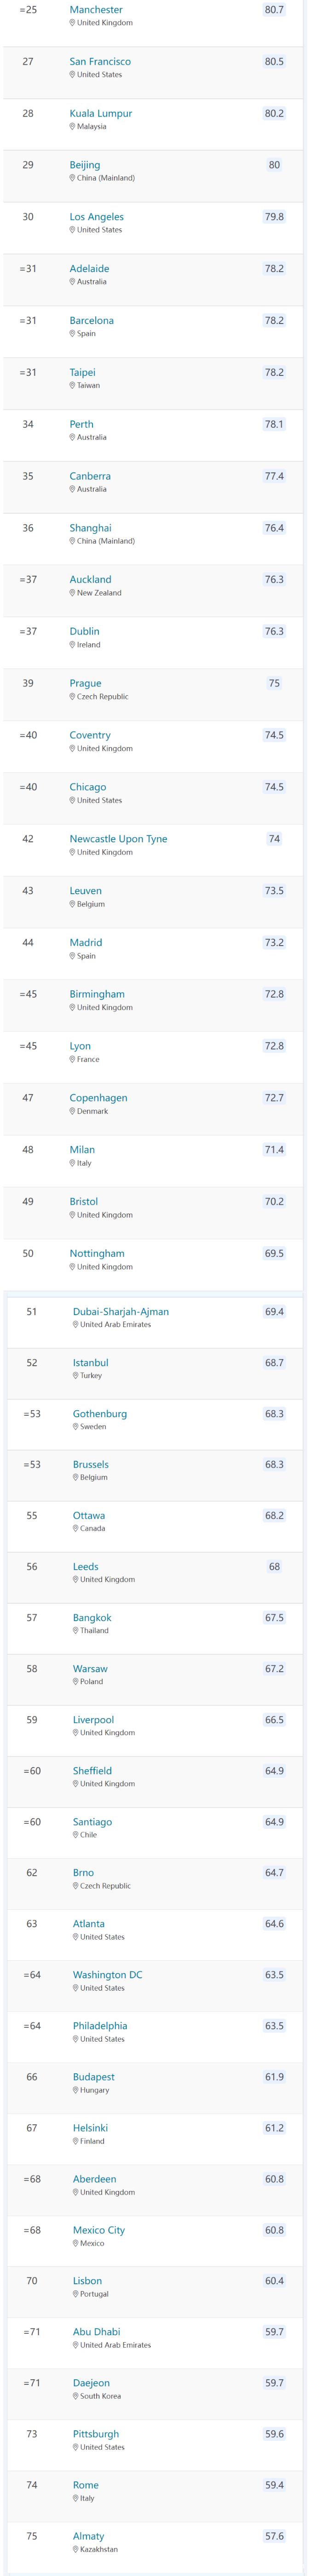Click the 57.6 score for Almaty
The height and width of the screenshot is (2576, 311).
tap(274, 2536)
